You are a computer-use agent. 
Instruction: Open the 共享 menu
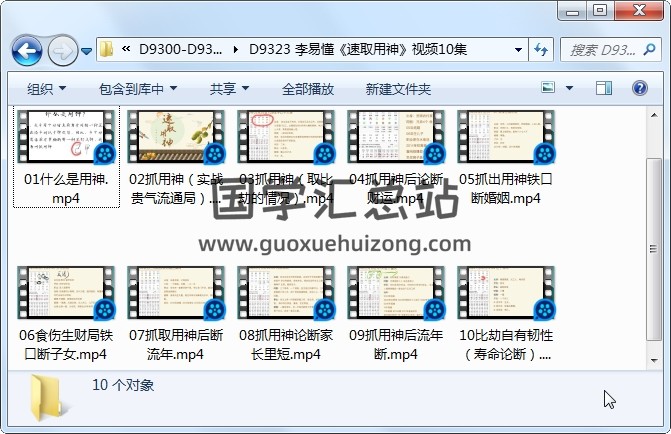[x=229, y=89]
